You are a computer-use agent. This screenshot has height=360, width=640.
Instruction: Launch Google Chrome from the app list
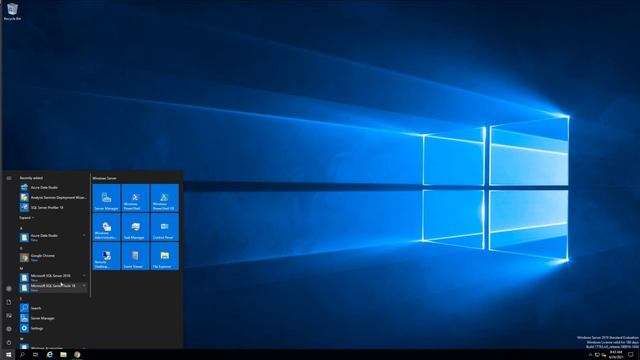tap(53, 257)
